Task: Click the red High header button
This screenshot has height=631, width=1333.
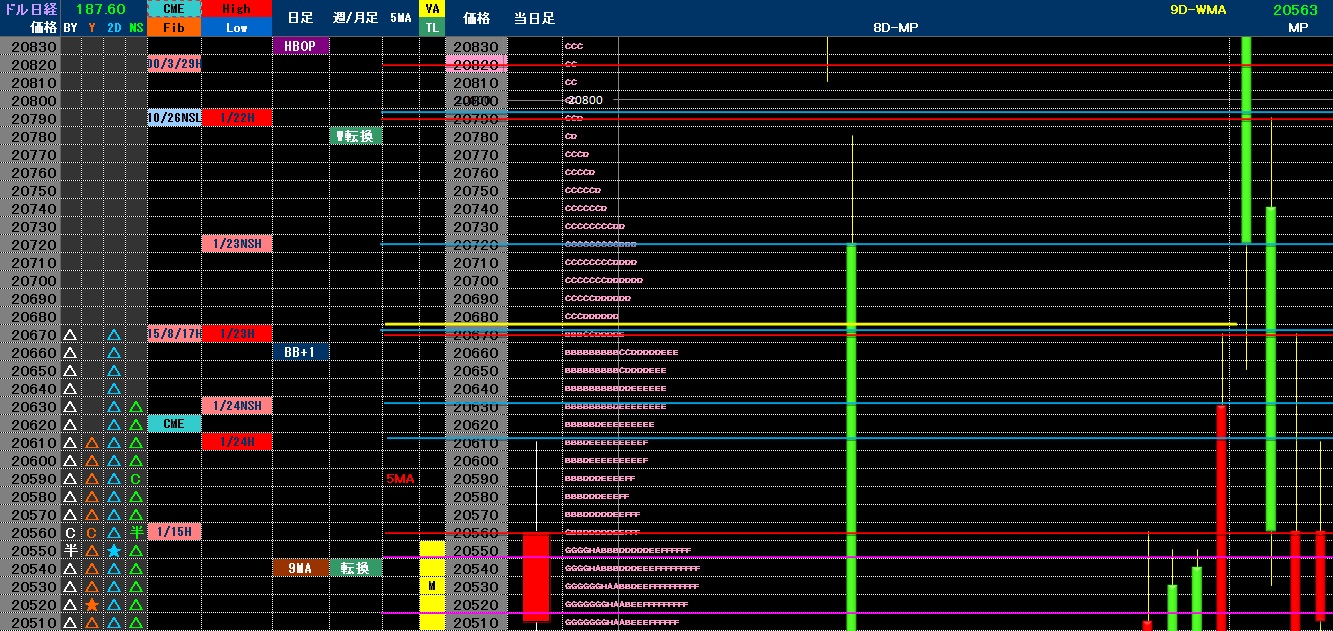Action: (237, 8)
